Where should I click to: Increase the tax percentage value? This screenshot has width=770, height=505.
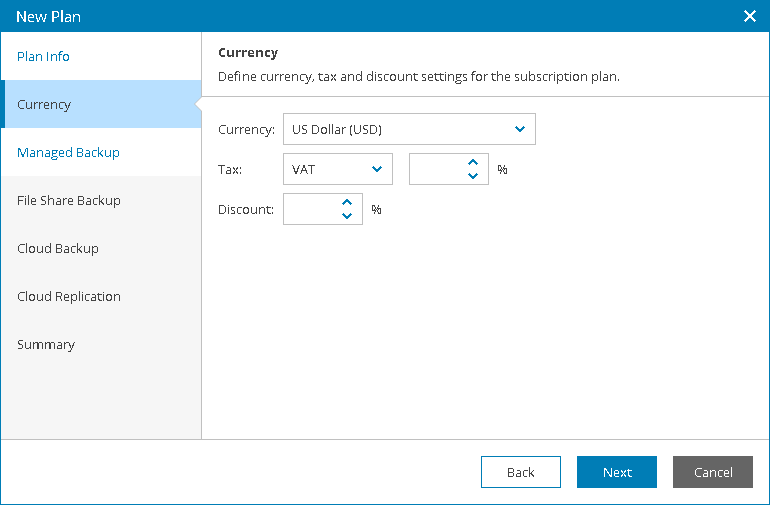point(473,163)
